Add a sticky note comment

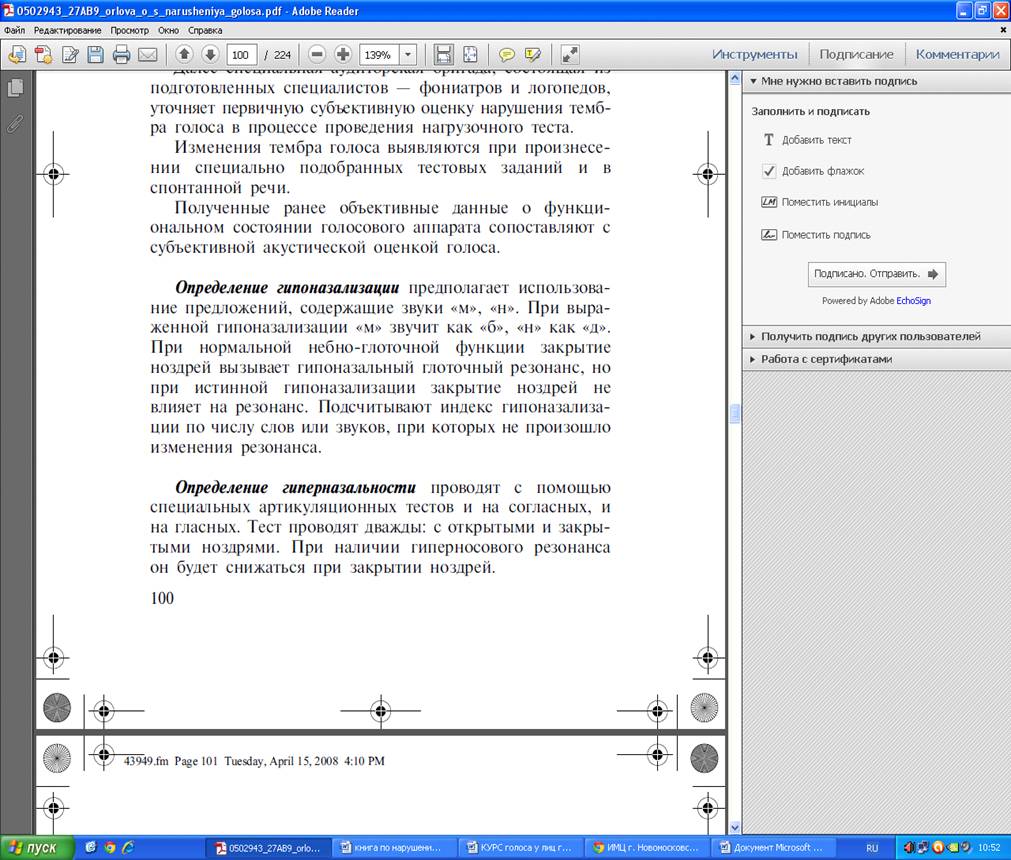(x=507, y=54)
